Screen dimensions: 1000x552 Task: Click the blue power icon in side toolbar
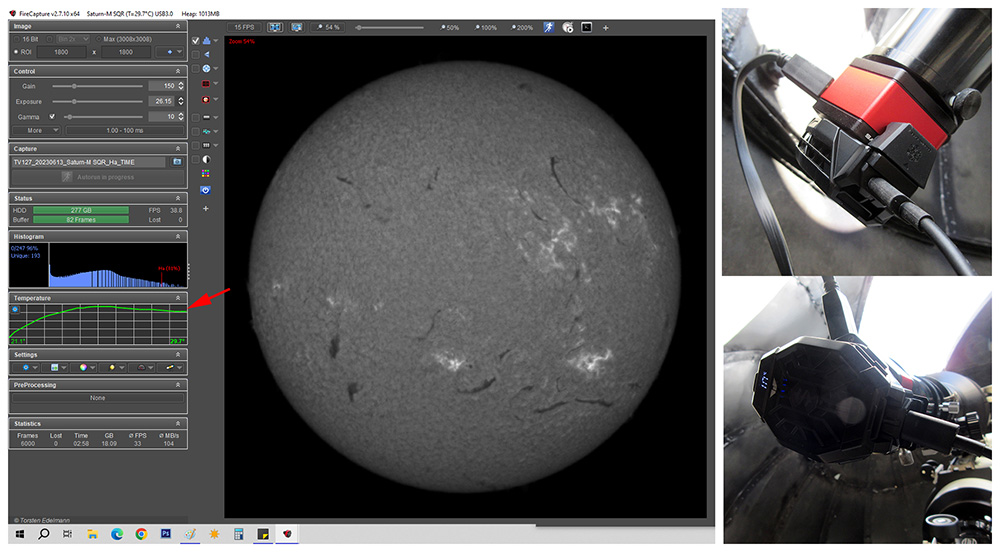(x=206, y=188)
